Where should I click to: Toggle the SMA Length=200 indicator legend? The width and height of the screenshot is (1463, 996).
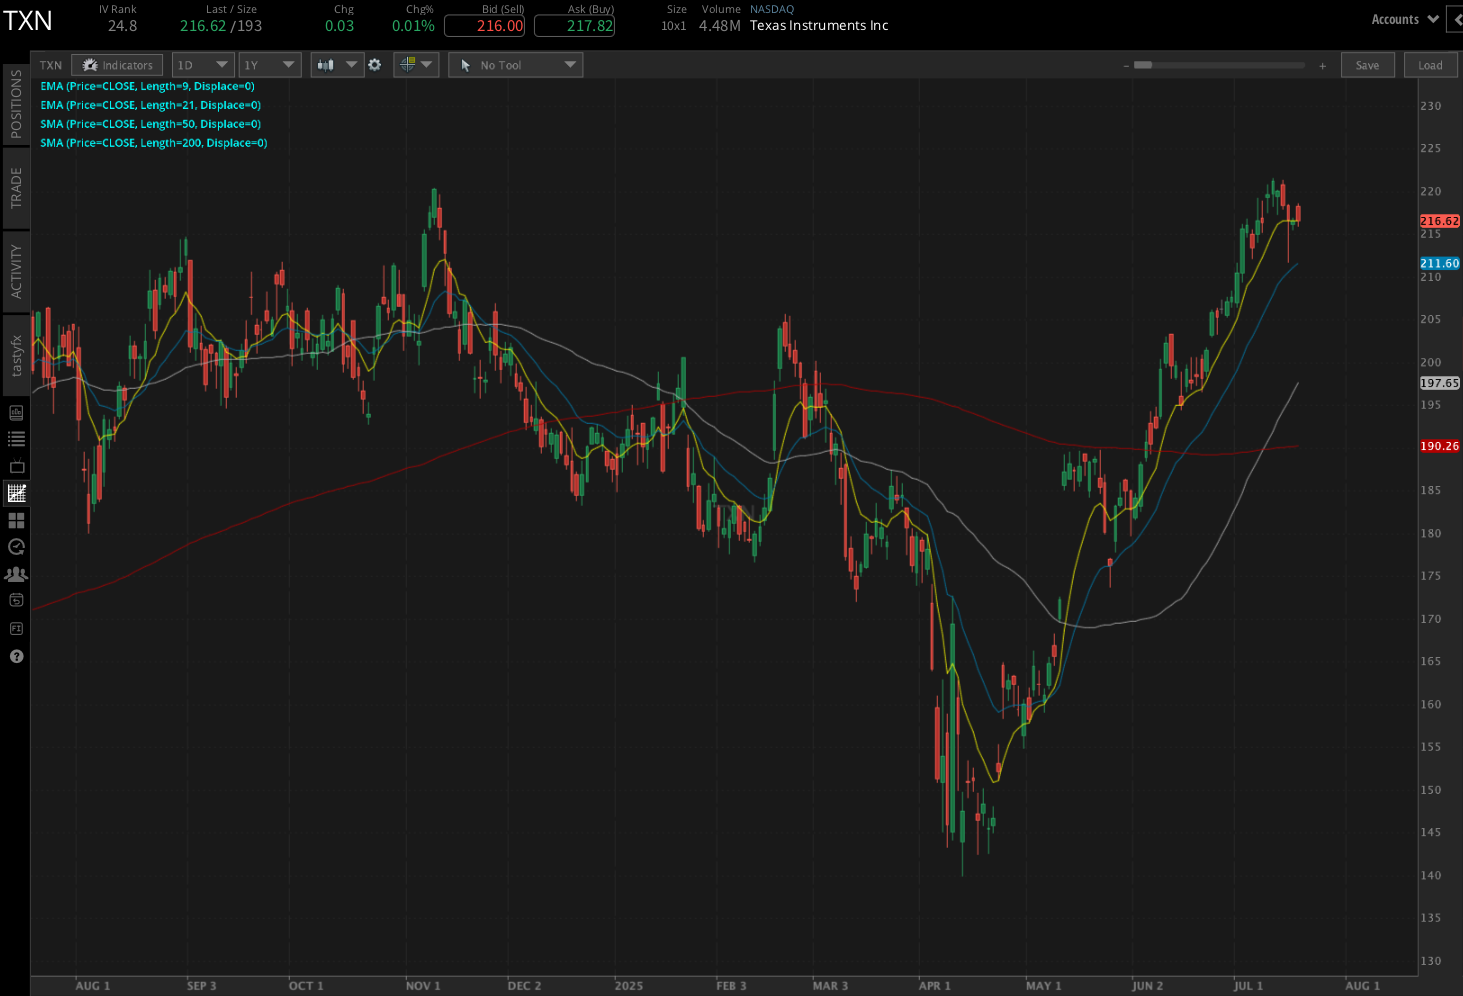point(152,142)
